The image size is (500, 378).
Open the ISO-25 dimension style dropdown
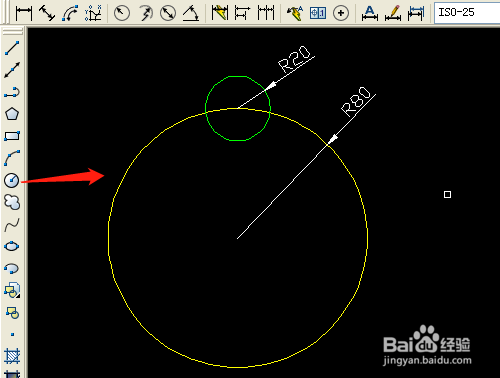(x=467, y=13)
